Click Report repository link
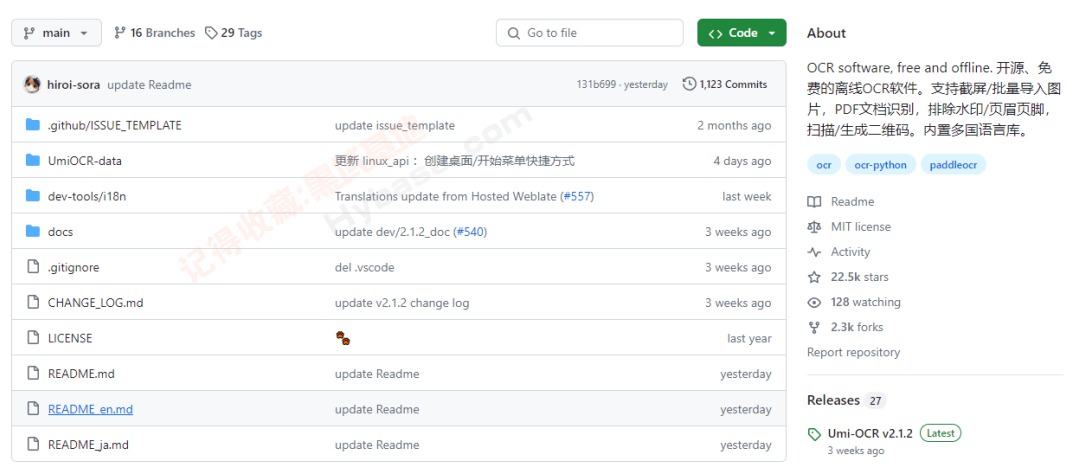 853,353
